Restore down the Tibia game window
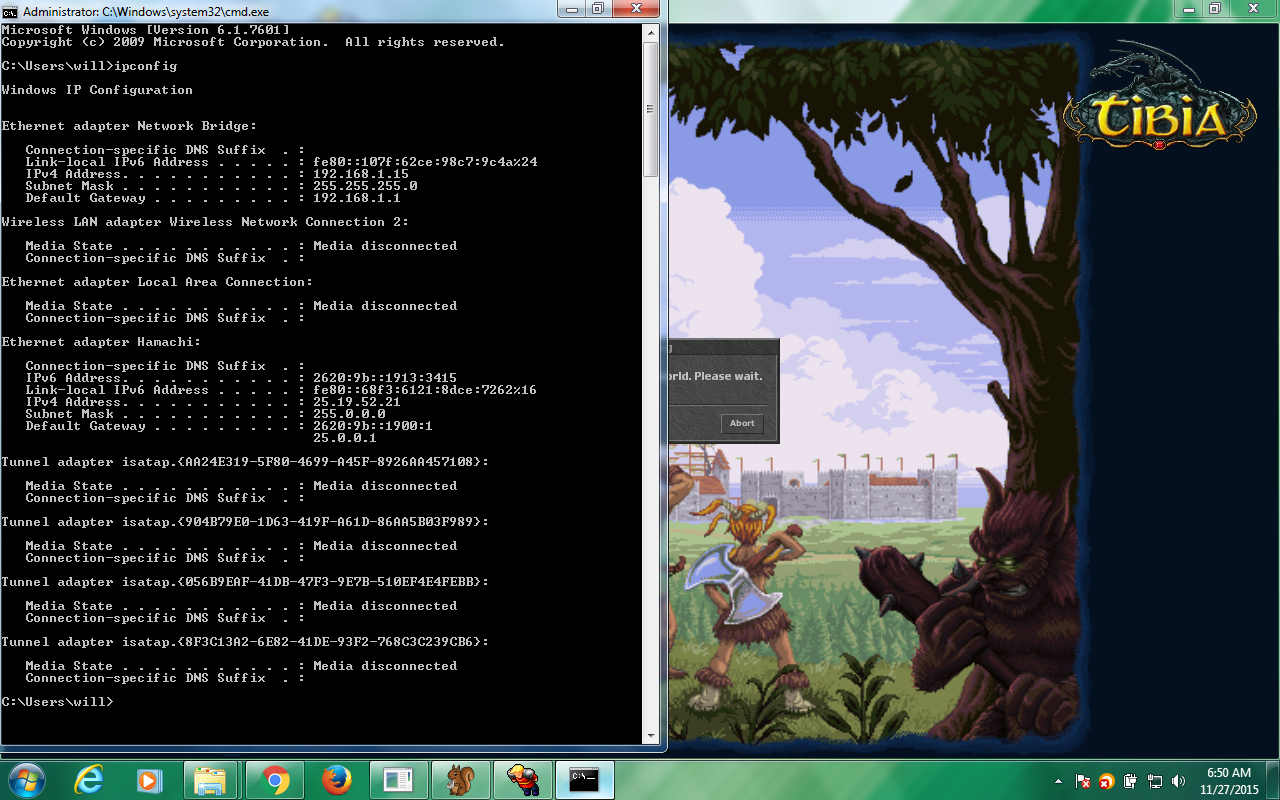1280x800 pixels. [x=1214, y=9]
